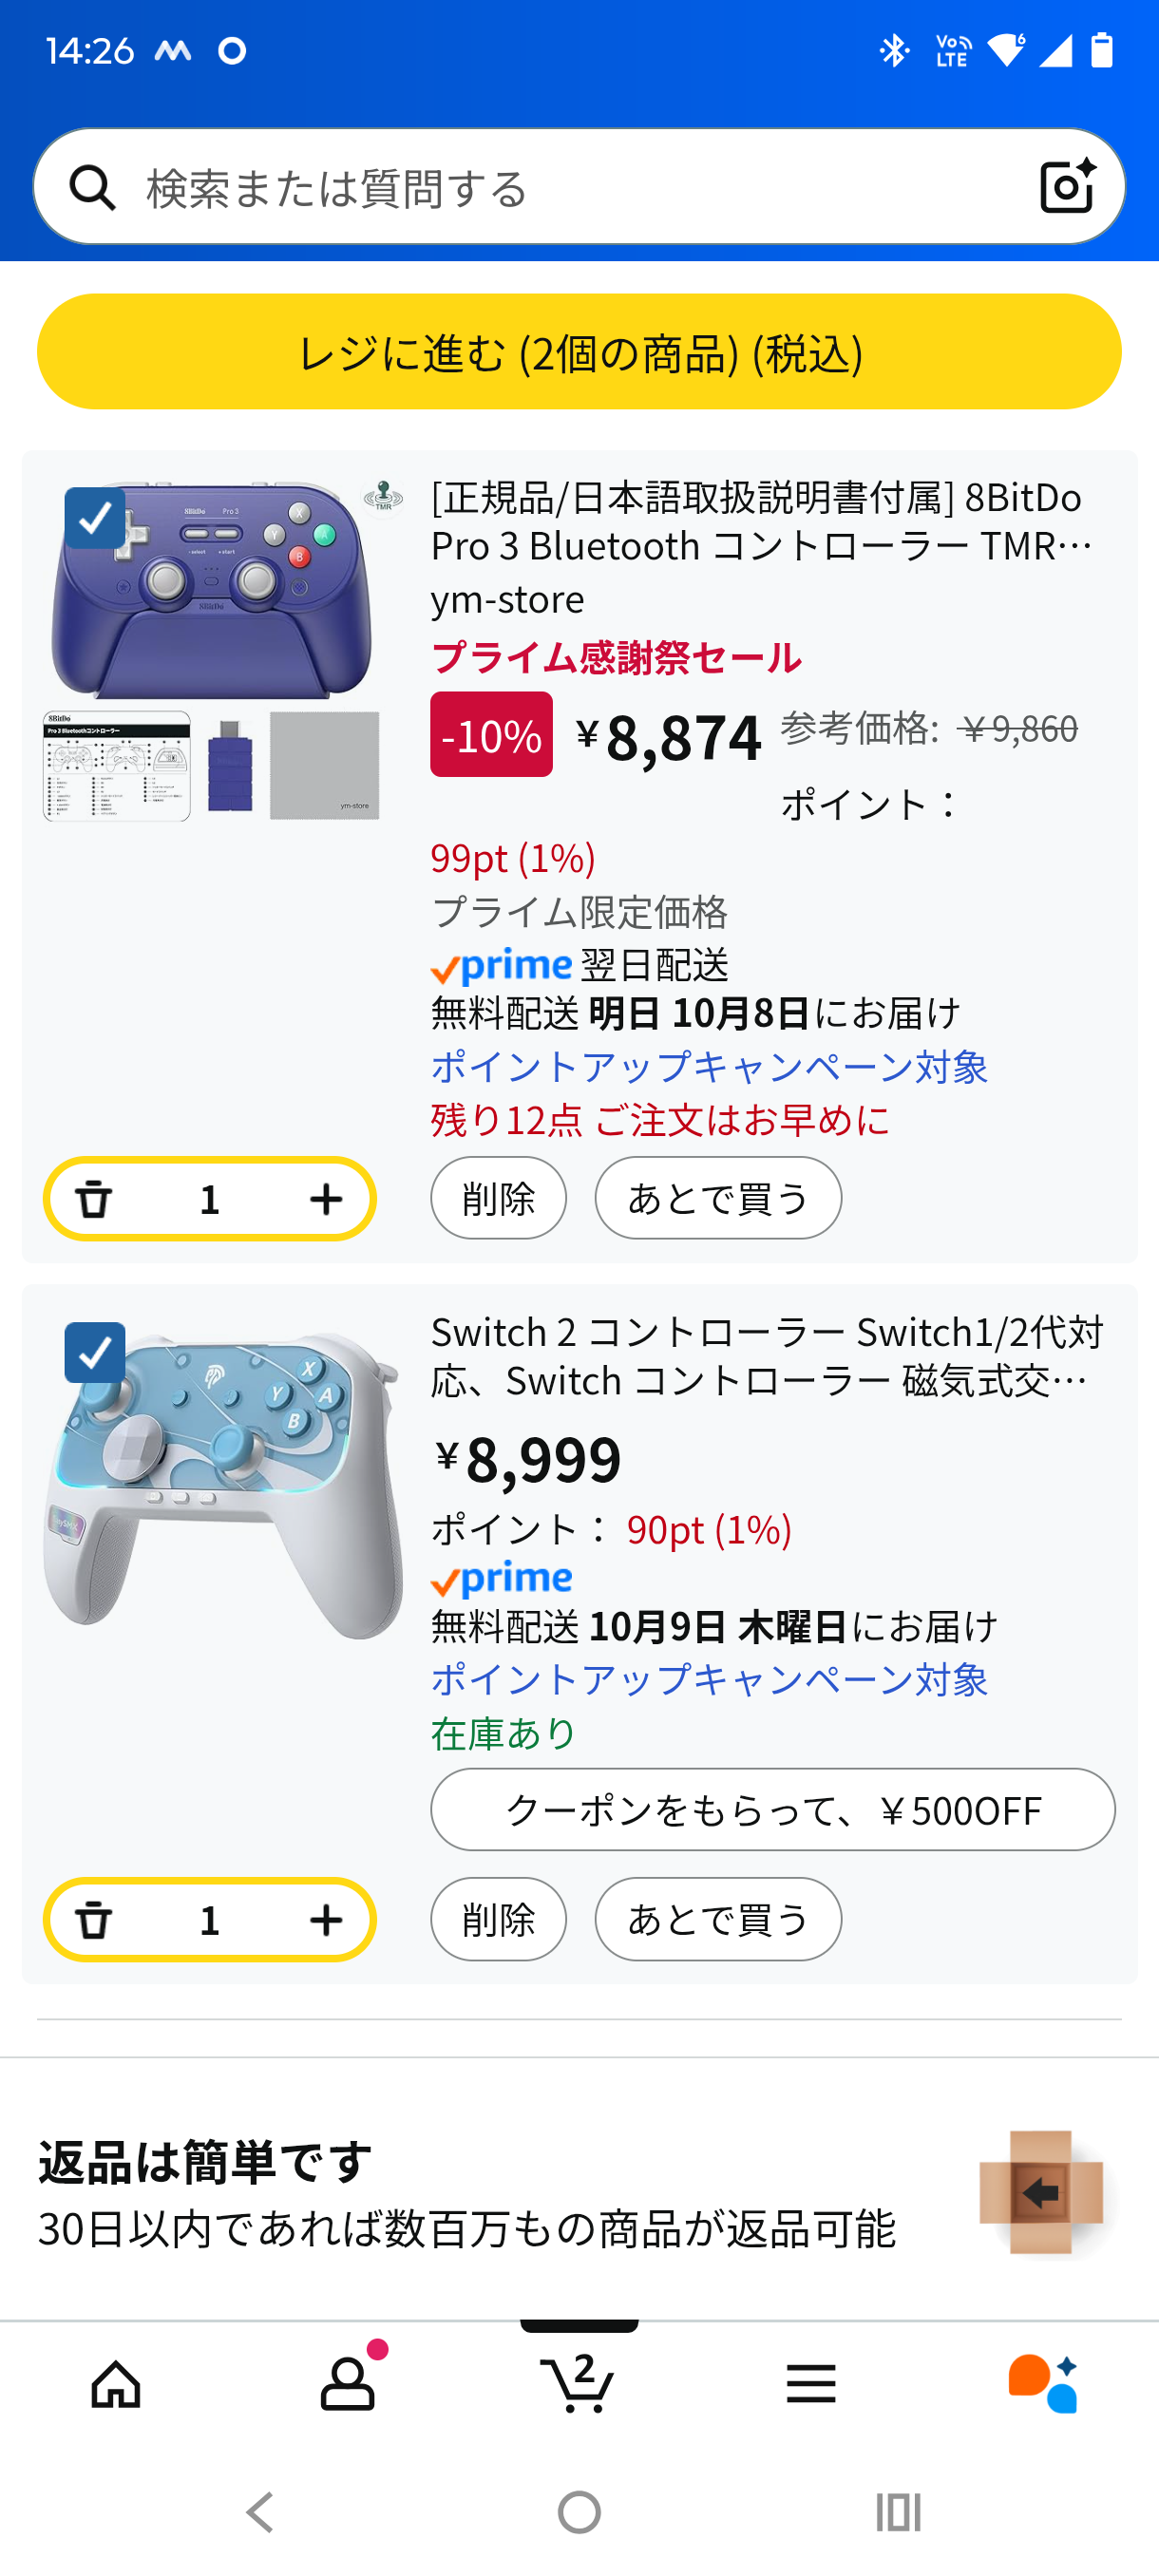The image size is (1159, 2576).
Task: Open ポイントアップキャンペーン対象 link for 8BitDo item
Action: [709, 1066]
